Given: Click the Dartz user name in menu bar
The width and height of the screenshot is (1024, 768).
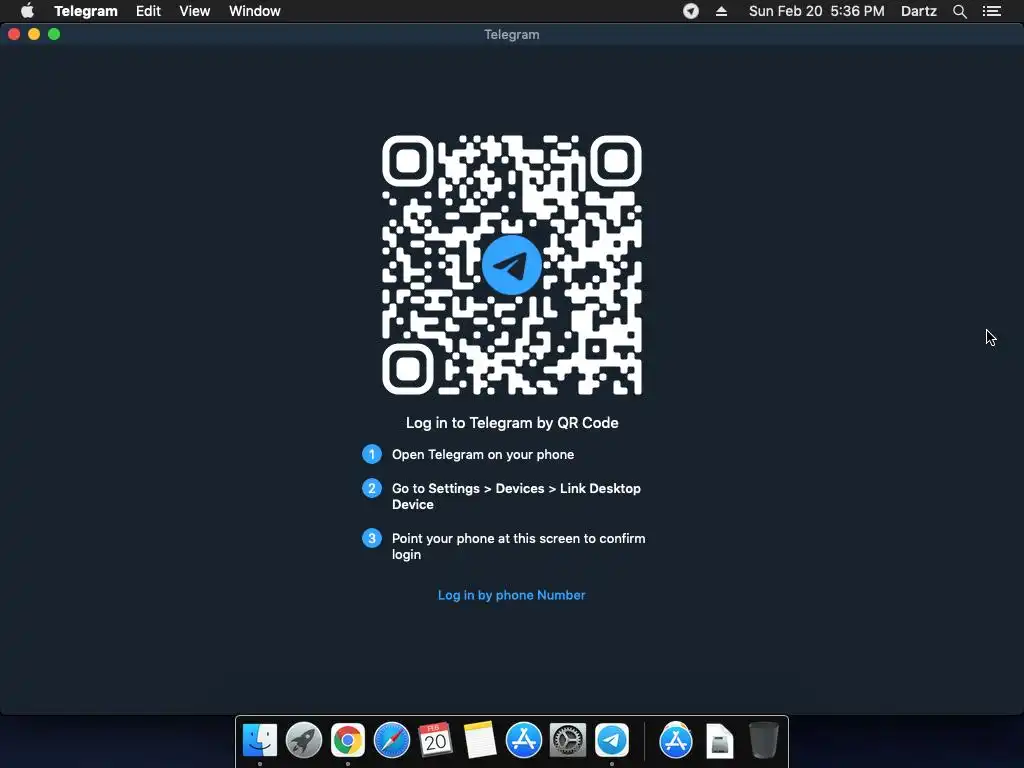Looking at the screenshot, I should click(x=919, y=11).
